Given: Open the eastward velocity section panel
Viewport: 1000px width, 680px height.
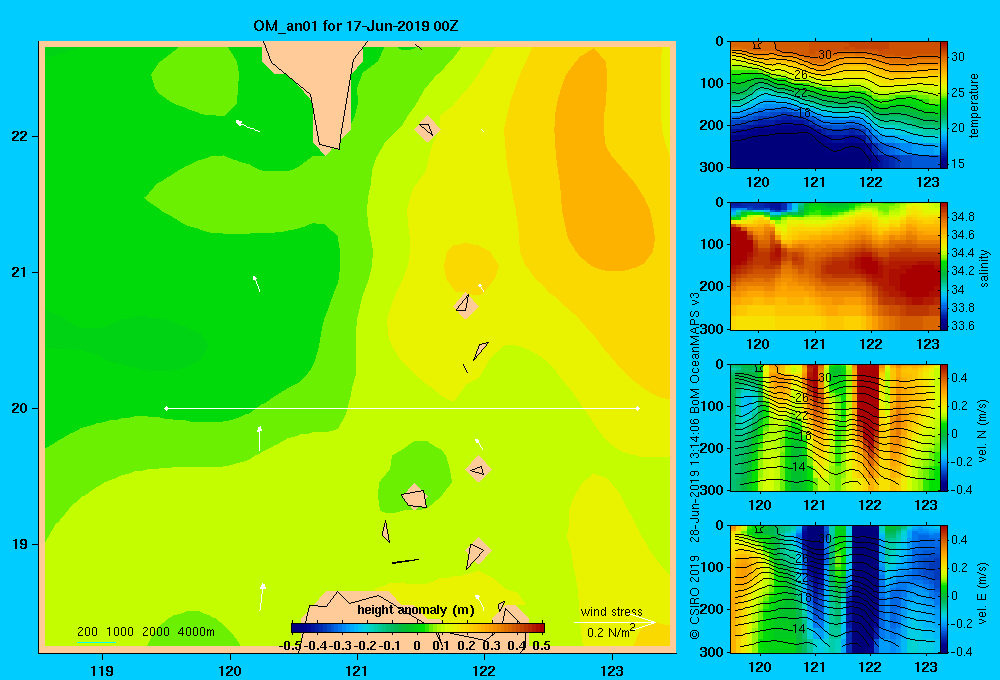Looking at the screenshot, I should (x=834, y=589).
